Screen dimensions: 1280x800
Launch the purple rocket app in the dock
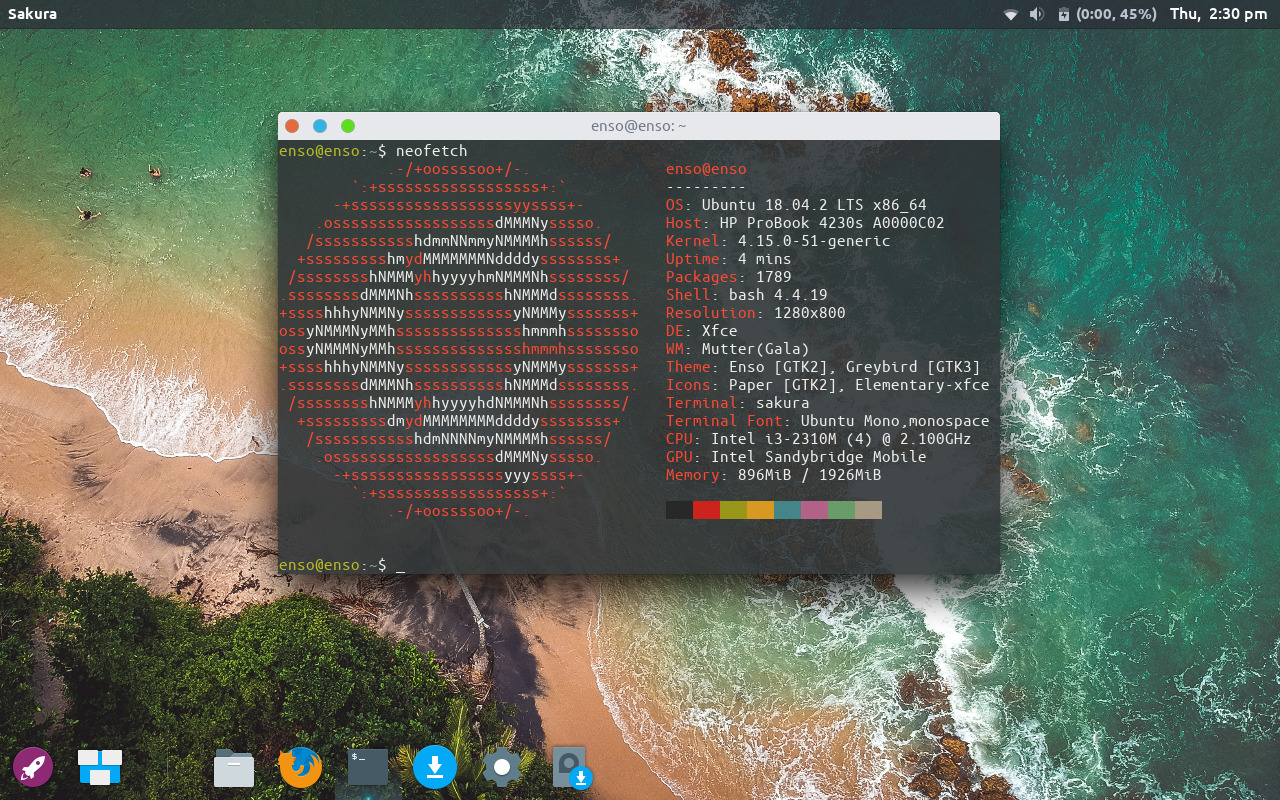point(33,766)
